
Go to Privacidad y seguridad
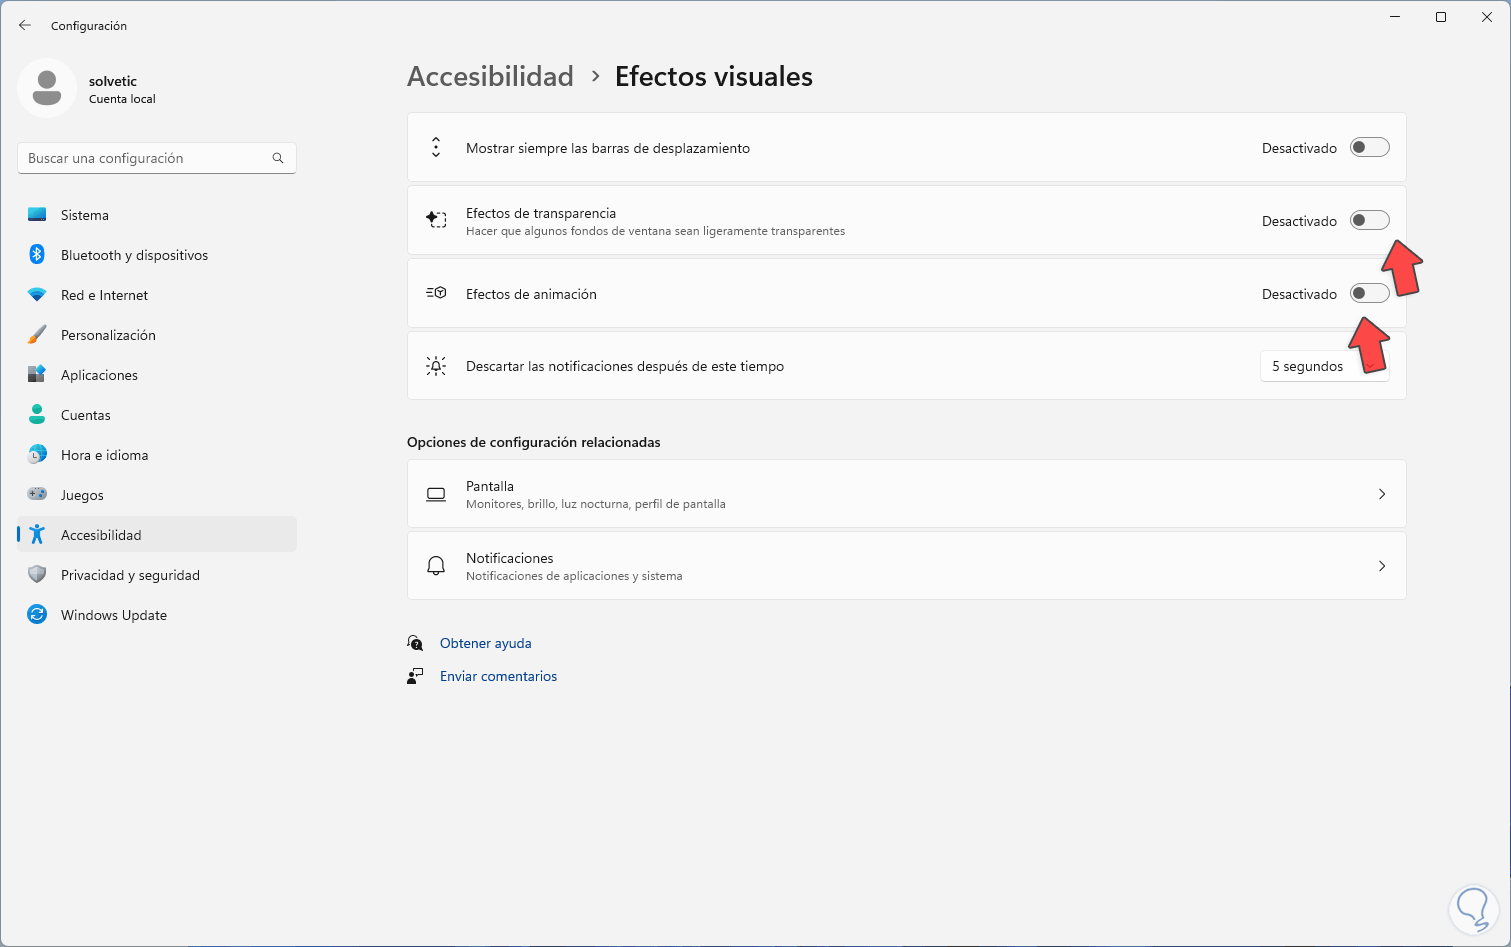pyautogui.click(x=130, y=575)
